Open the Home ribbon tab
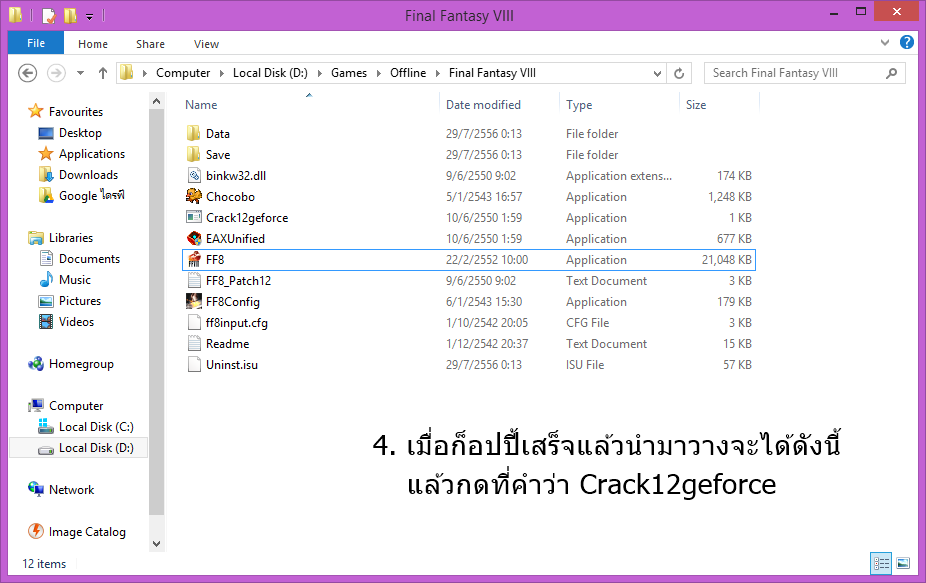This screenshot has width=926, height=583. (x=93, y=44)
